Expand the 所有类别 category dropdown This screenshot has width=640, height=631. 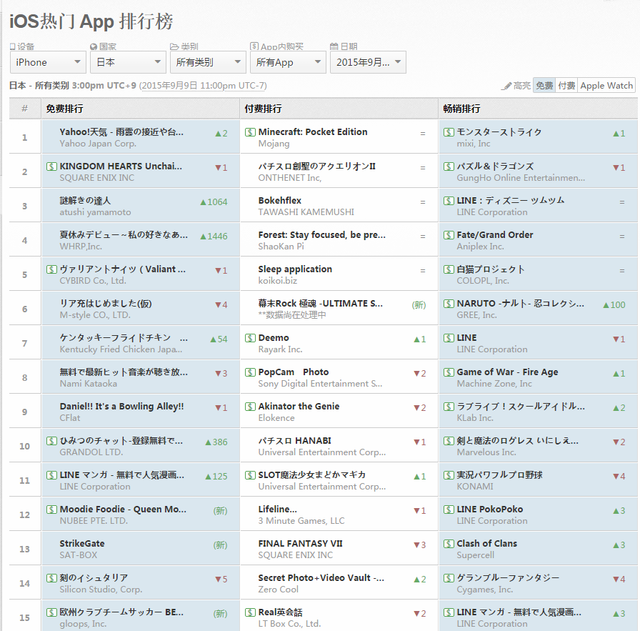[x=207, y=62]
